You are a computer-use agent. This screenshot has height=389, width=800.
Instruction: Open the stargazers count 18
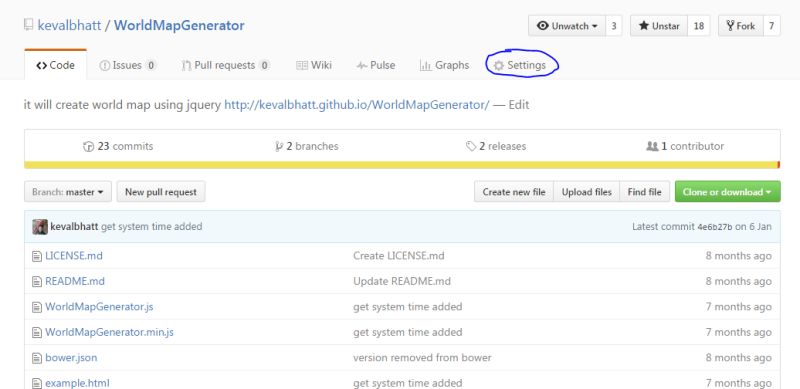698,26
